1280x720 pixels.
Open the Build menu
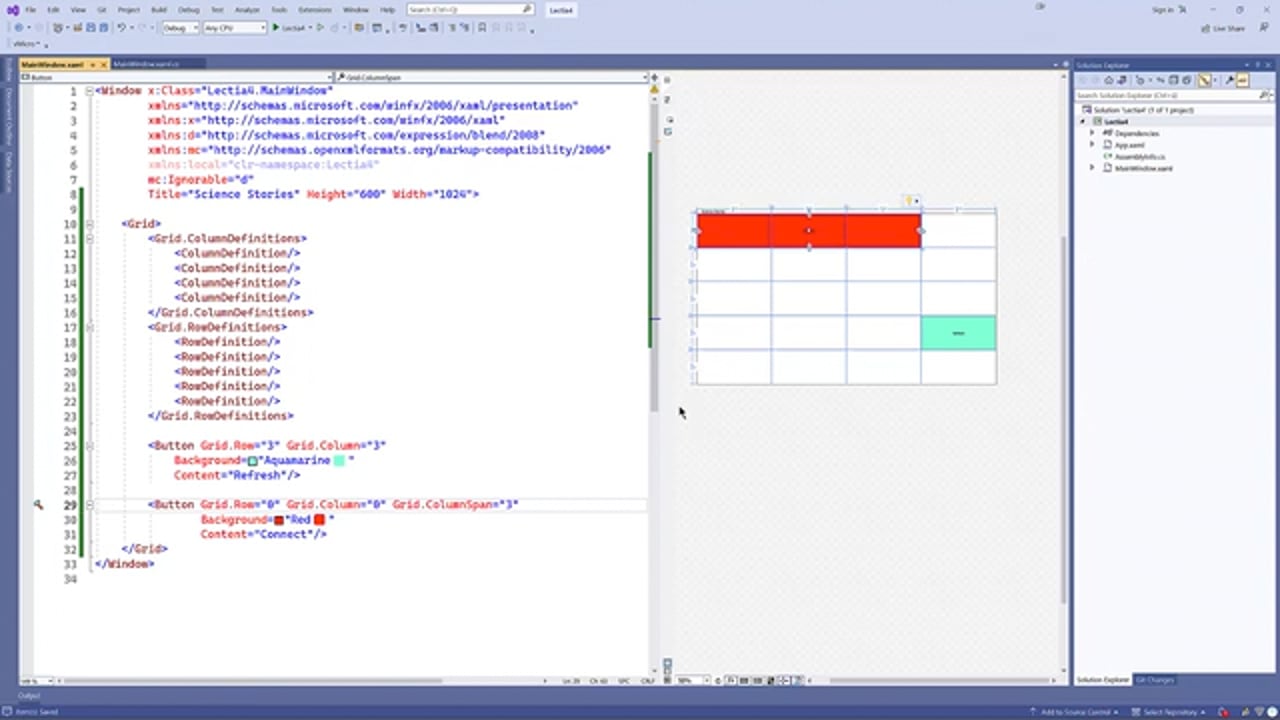pos(159,10)
